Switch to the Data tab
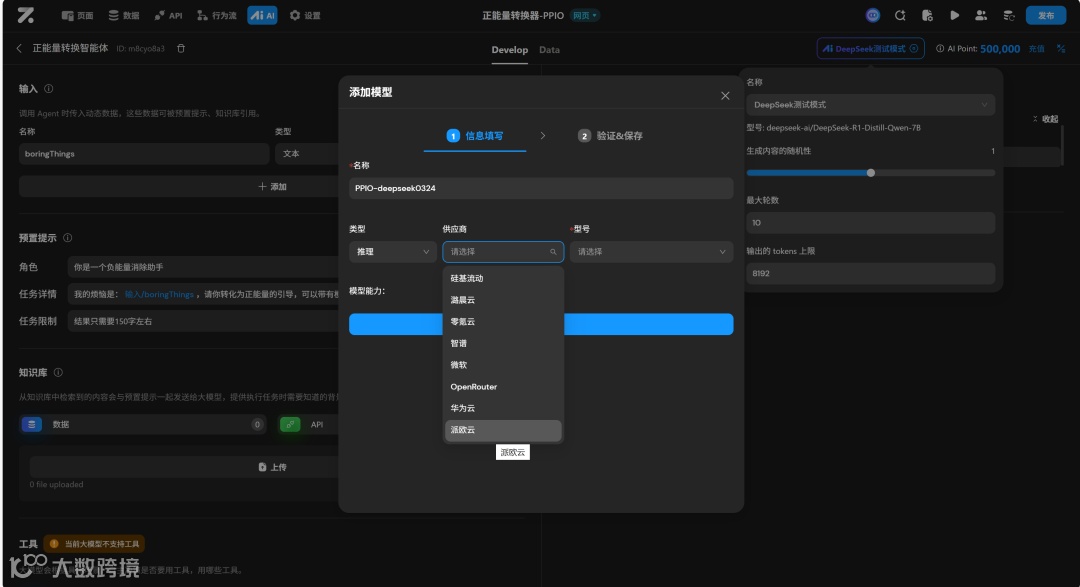The height and width of the screenshot is (587, 1080). [x=549, y=50]
